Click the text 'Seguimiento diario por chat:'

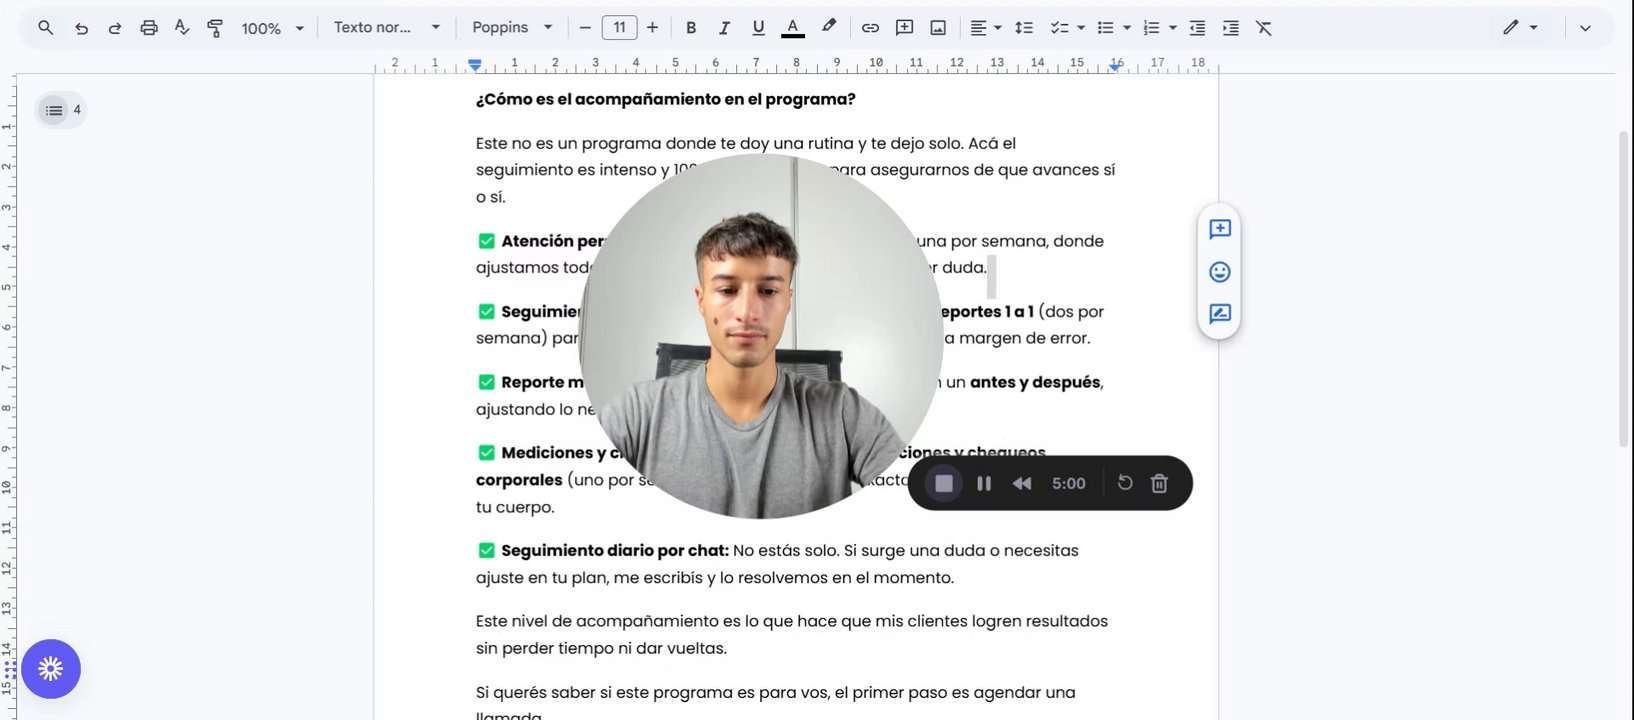coord(615,550)
